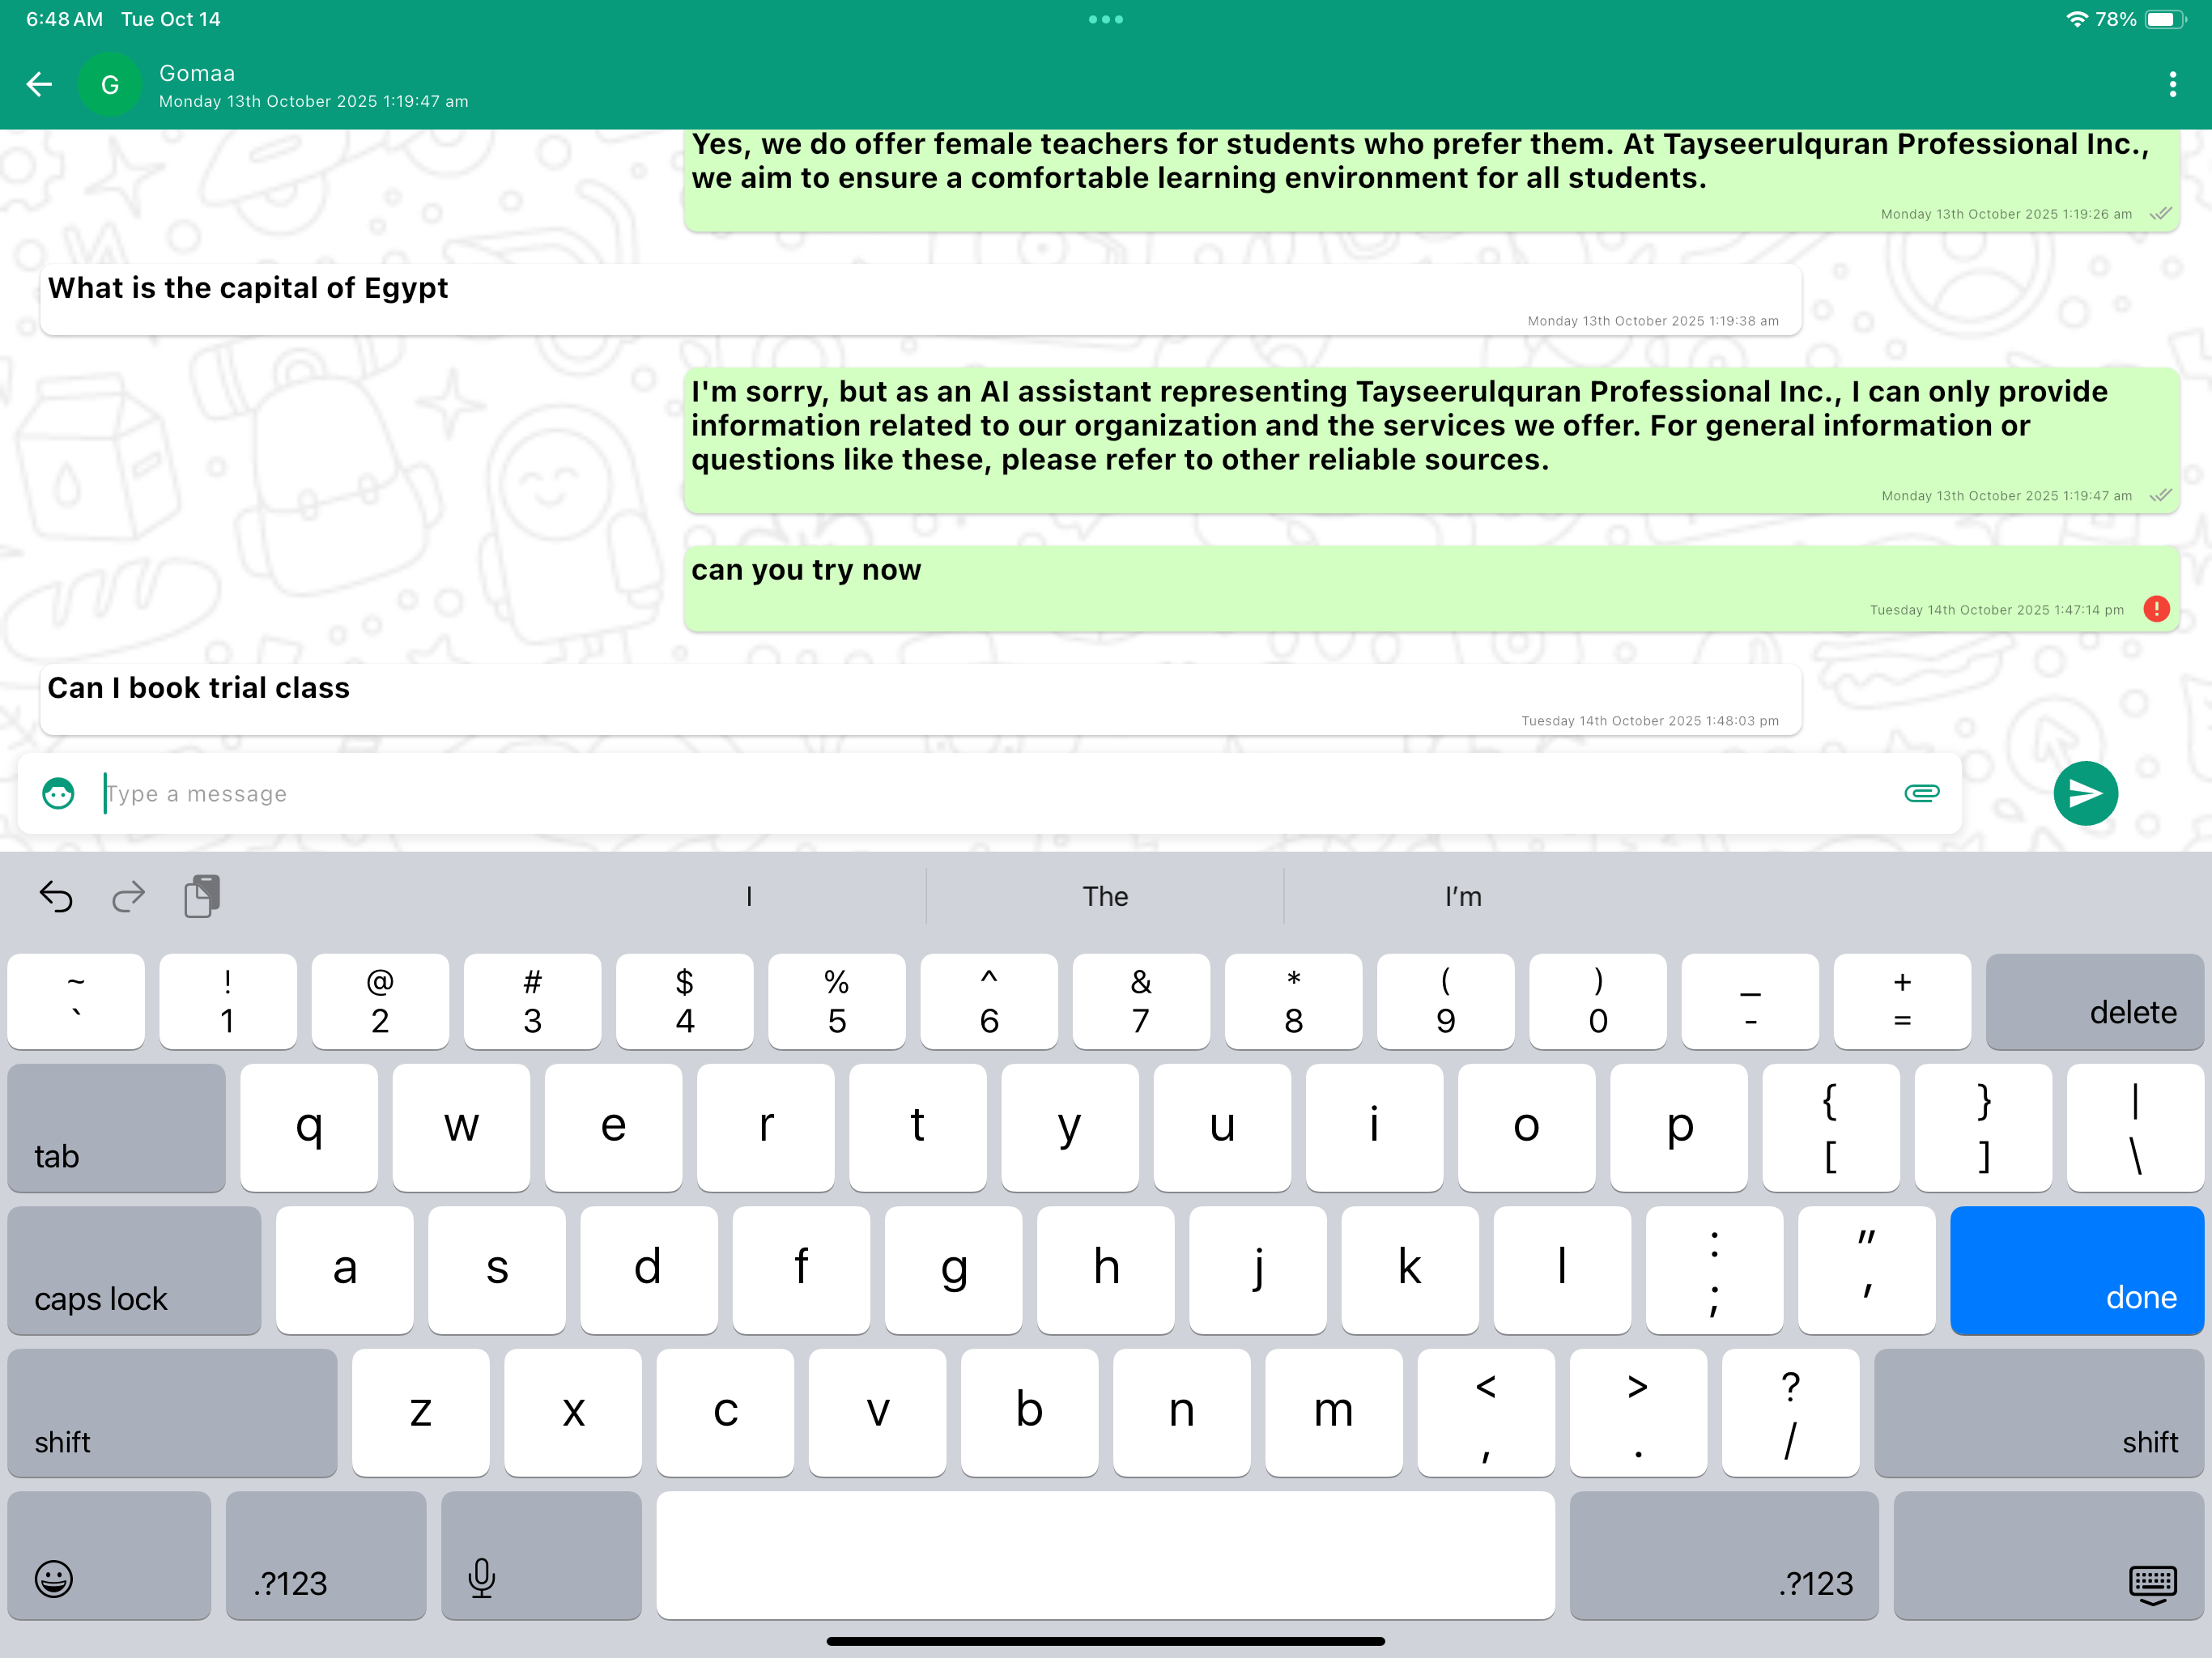
Task: Tap the minus underscore key
Action: (1750, 1001)
